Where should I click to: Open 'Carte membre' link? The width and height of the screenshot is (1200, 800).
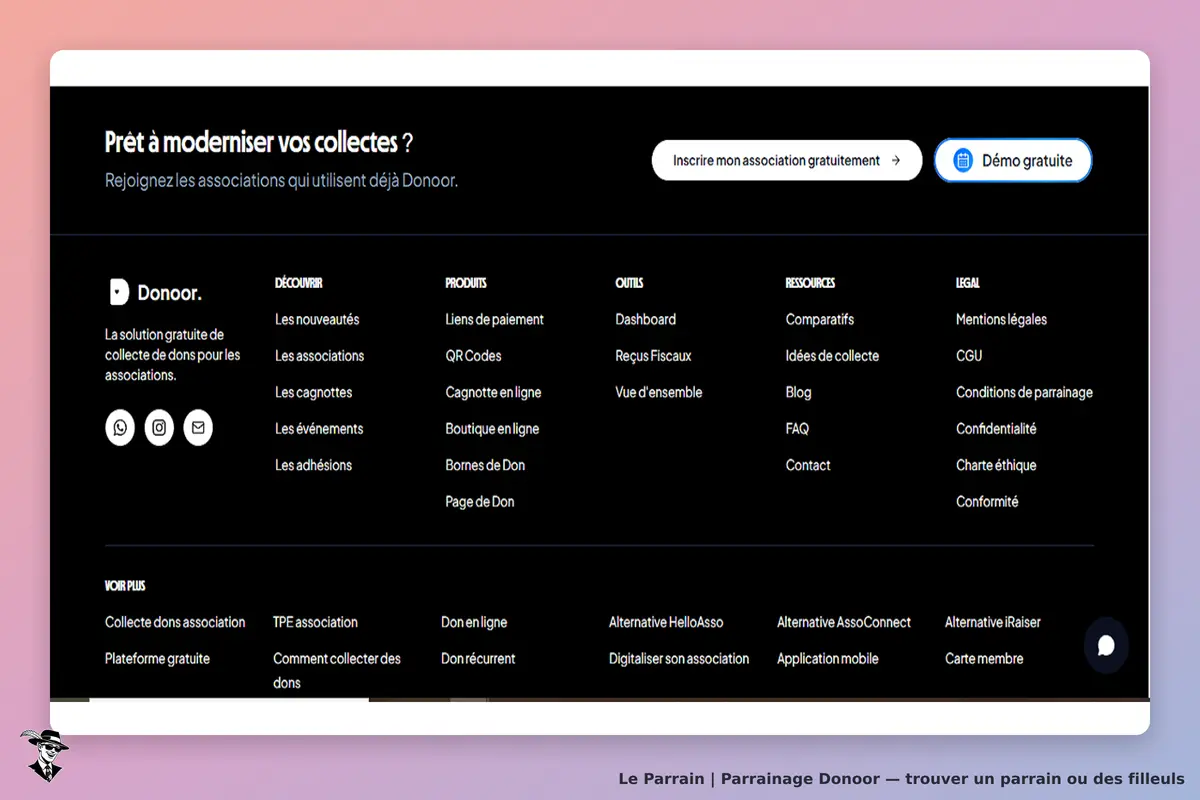click(984, 659)
